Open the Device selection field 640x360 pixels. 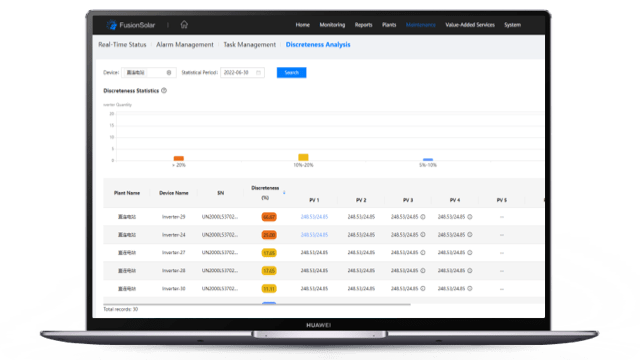point(149,73)
